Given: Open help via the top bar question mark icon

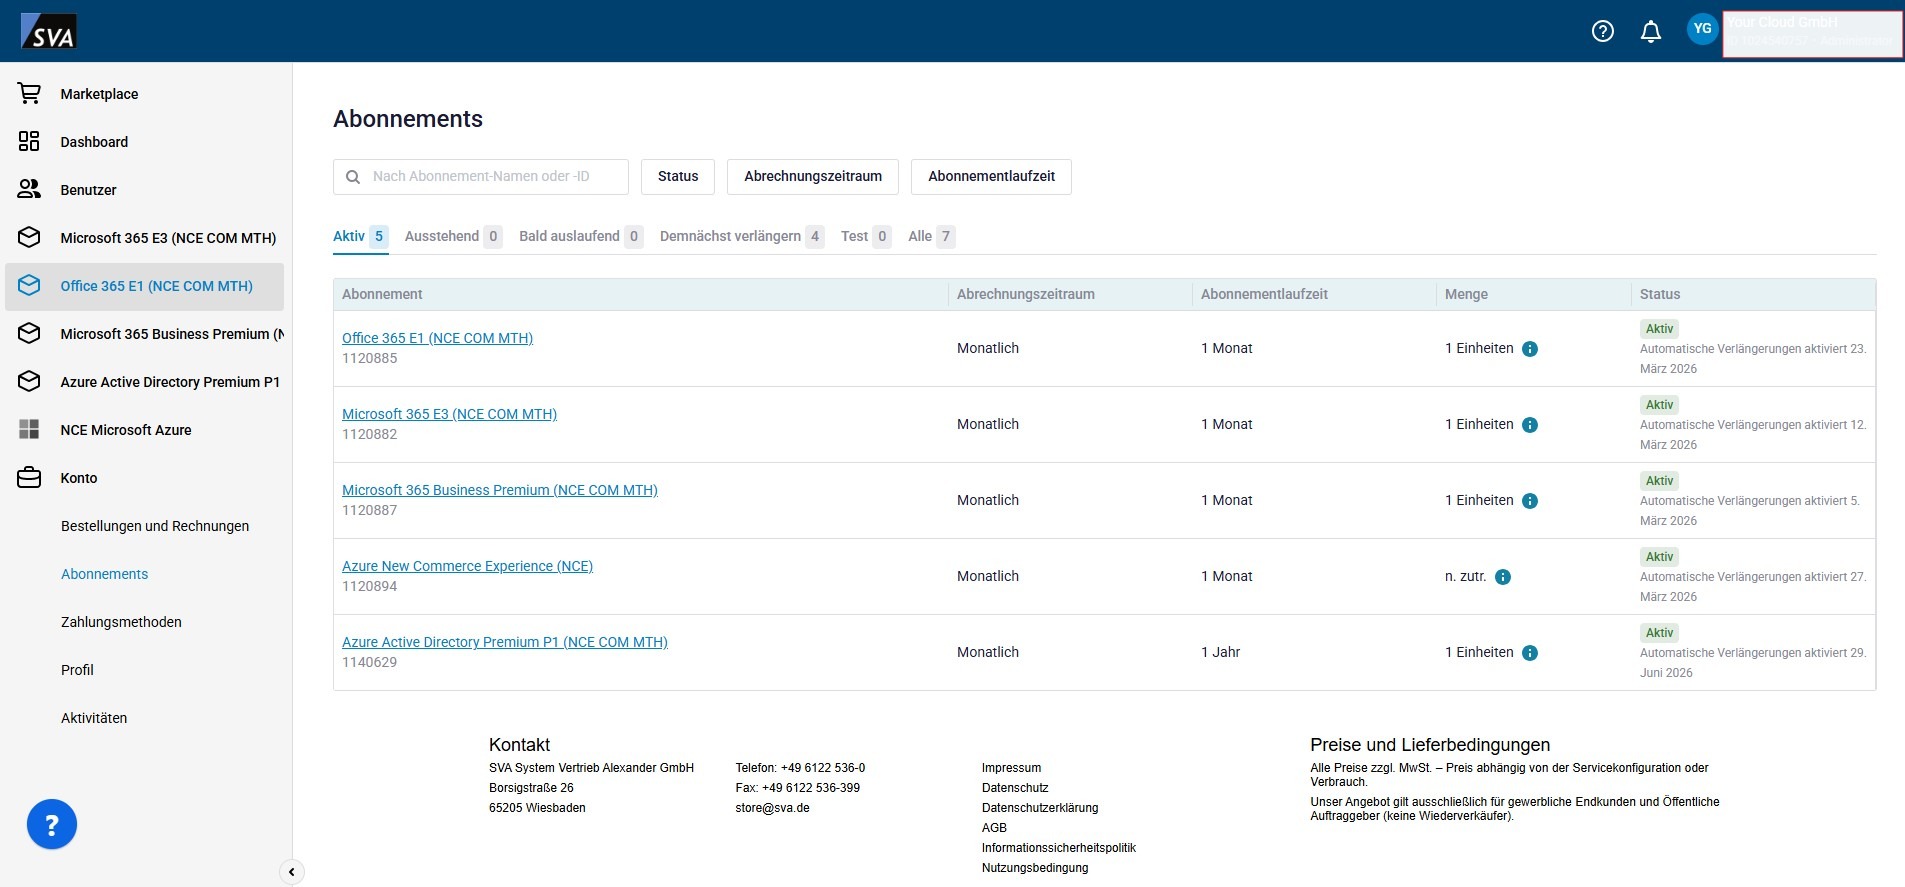Looking at the screenshot, I should pyautogui.click(x=1602, y=31).
